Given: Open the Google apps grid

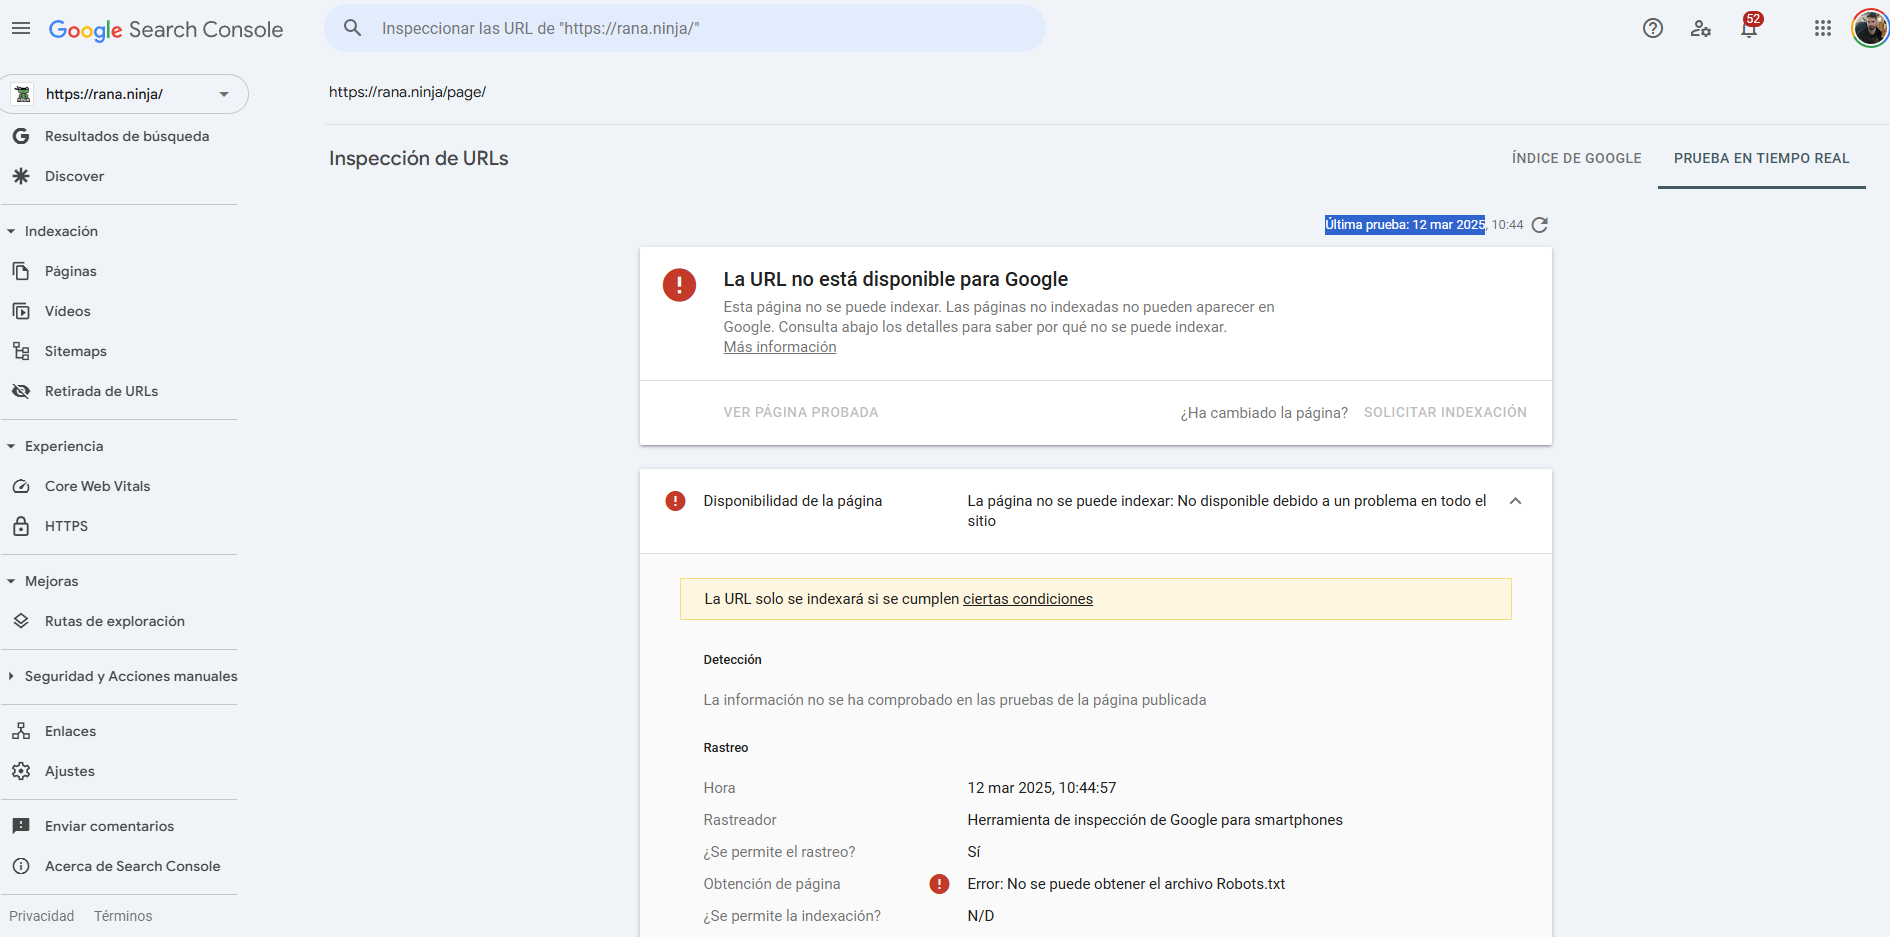Looking at the screenshot, I should pos(1822,28).
